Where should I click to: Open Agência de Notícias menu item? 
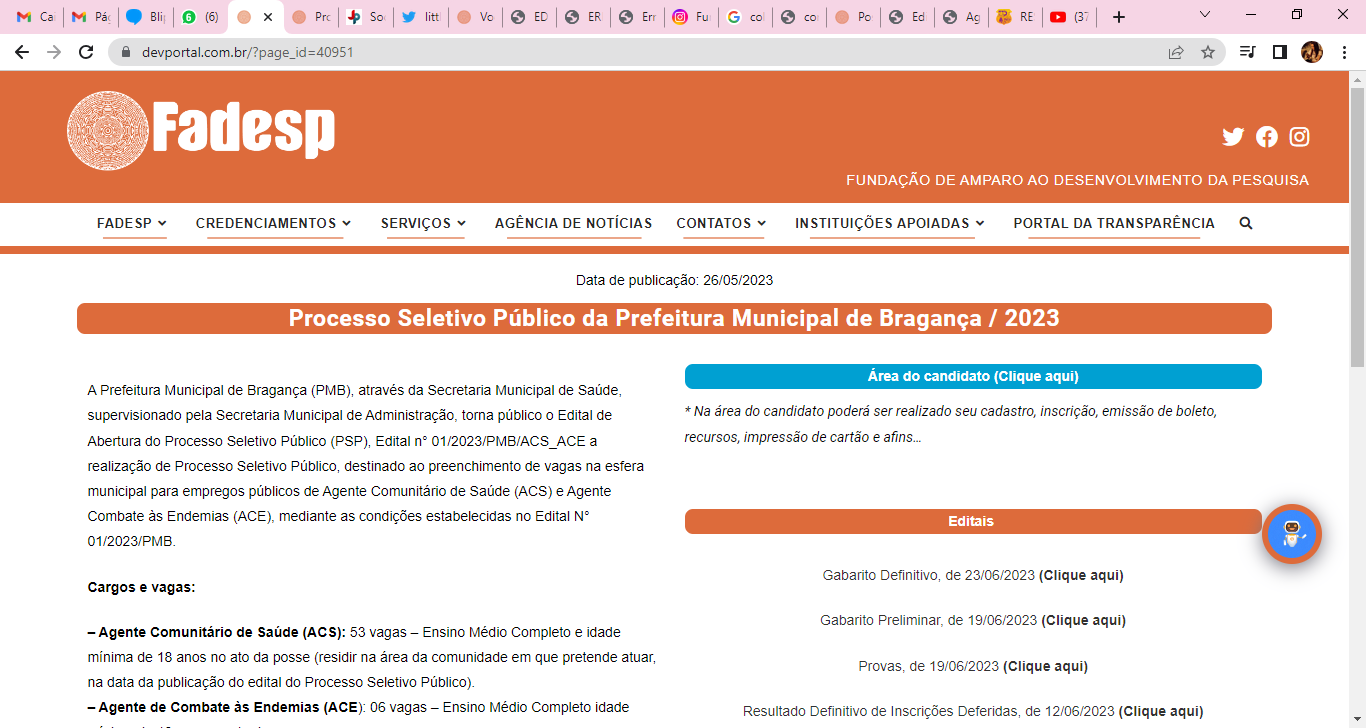573,223
